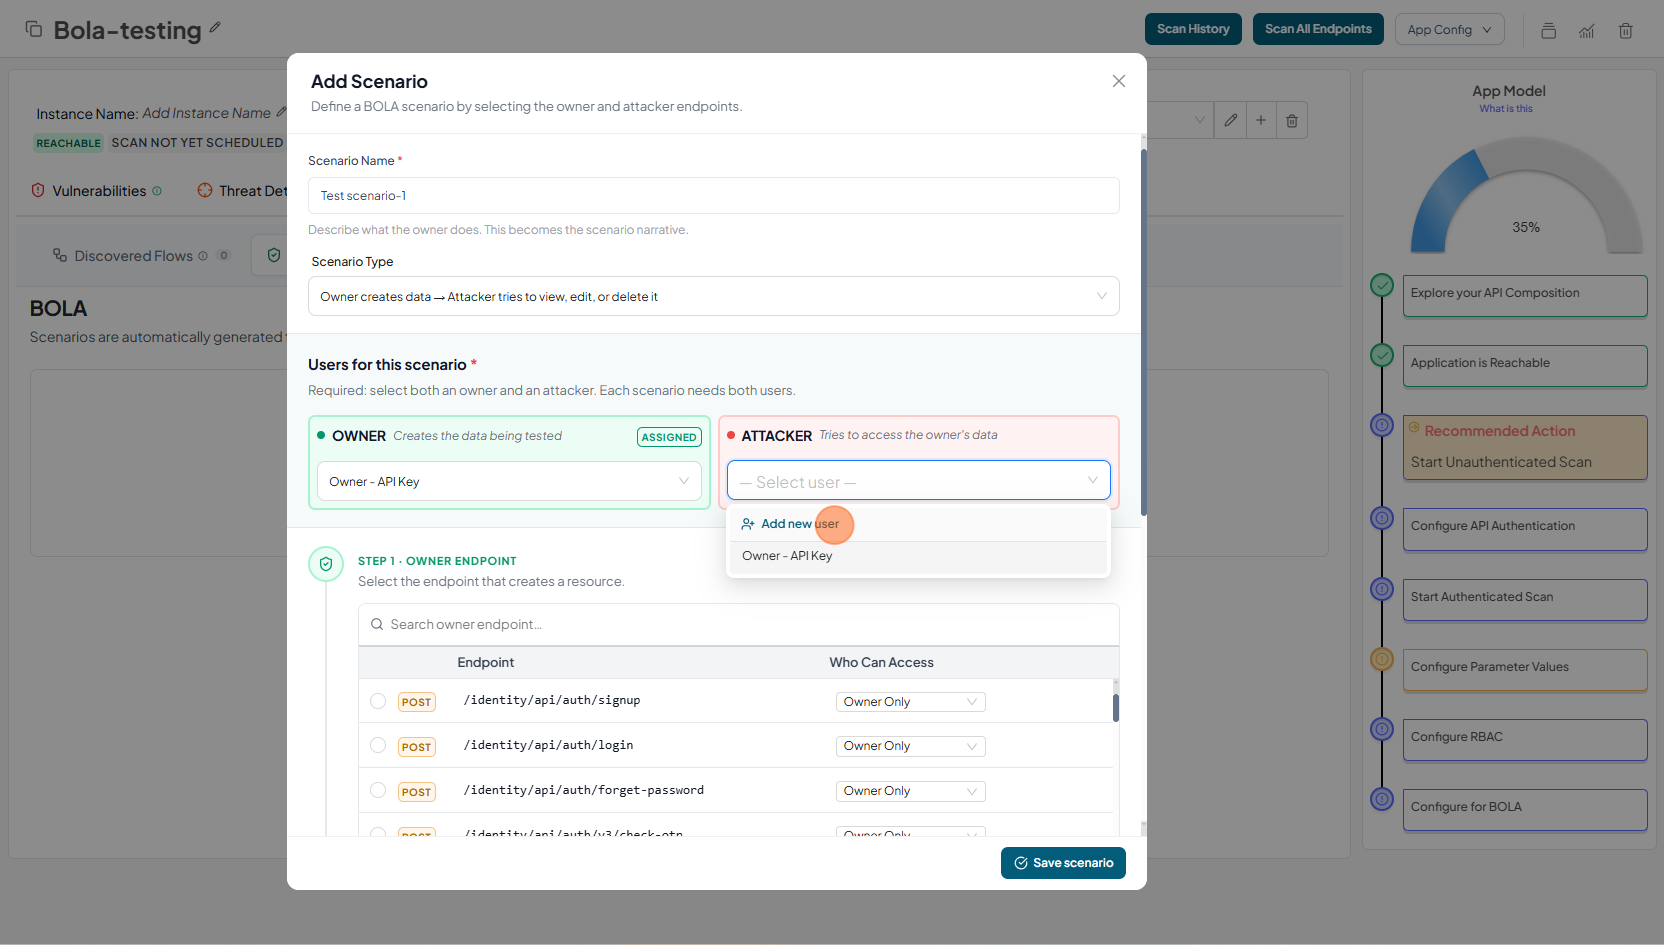The height and width of the screenshot is (945, 1664).
Task: Click the delete icon beside the plus button
Action: click(x=1292, y=120)
